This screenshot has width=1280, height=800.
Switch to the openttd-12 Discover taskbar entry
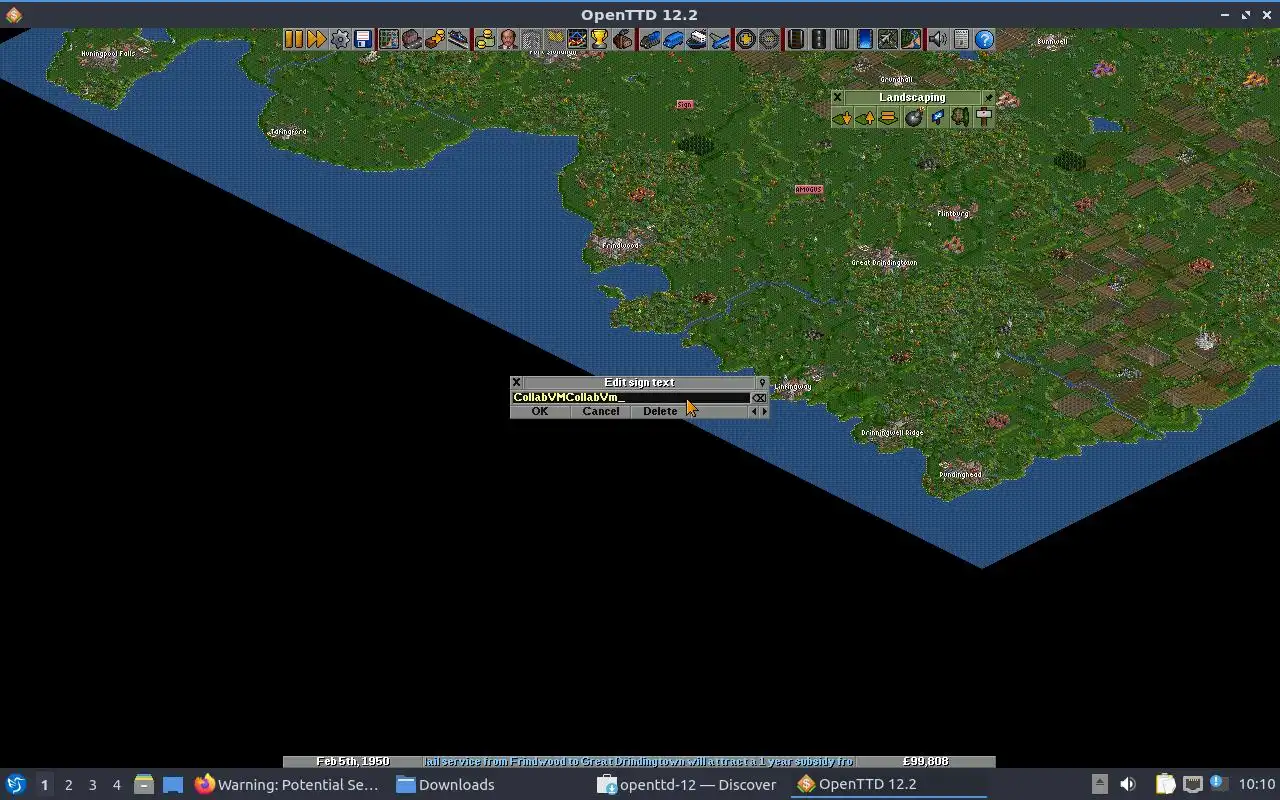(688, 784)
